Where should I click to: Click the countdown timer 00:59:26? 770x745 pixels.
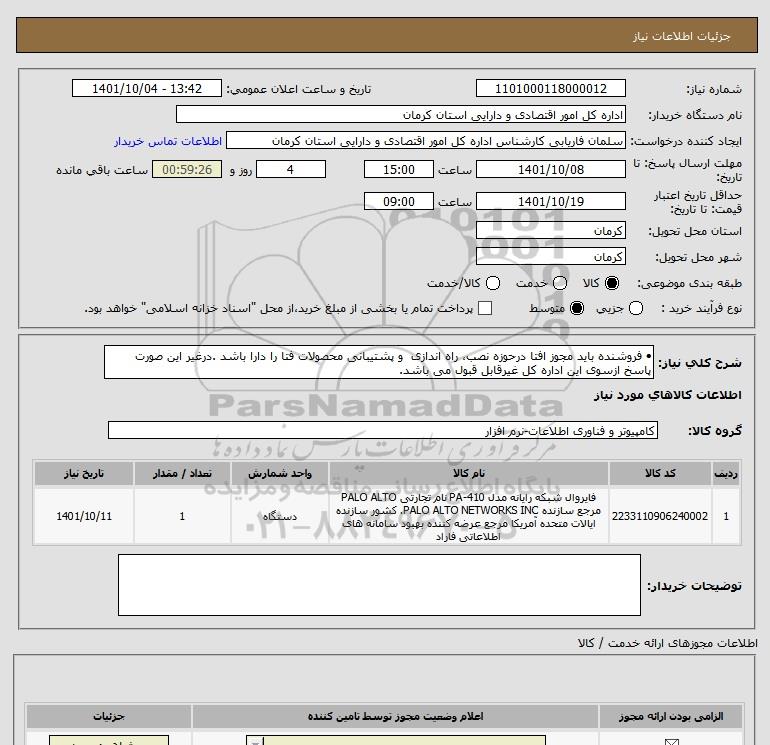187,169
